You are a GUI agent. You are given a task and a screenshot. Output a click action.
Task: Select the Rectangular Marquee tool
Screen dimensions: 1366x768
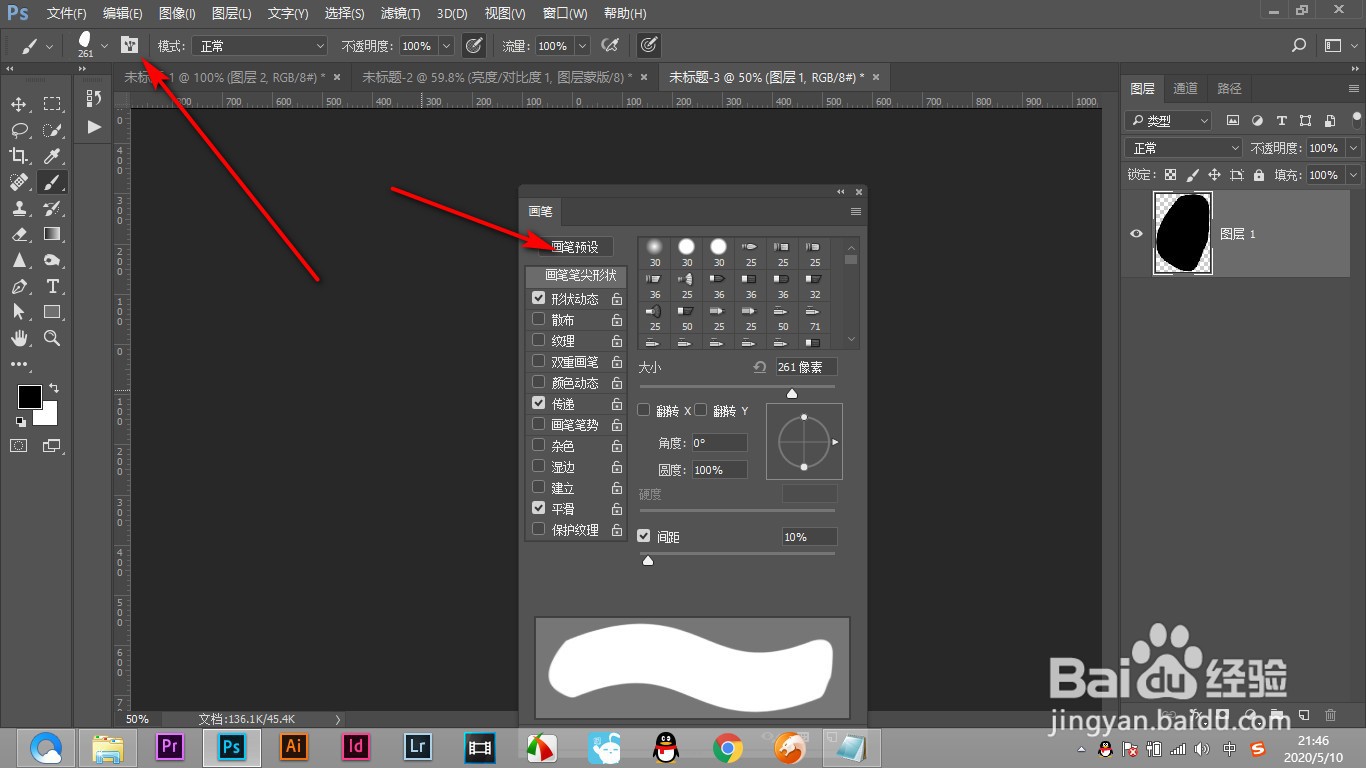[52, 104]
